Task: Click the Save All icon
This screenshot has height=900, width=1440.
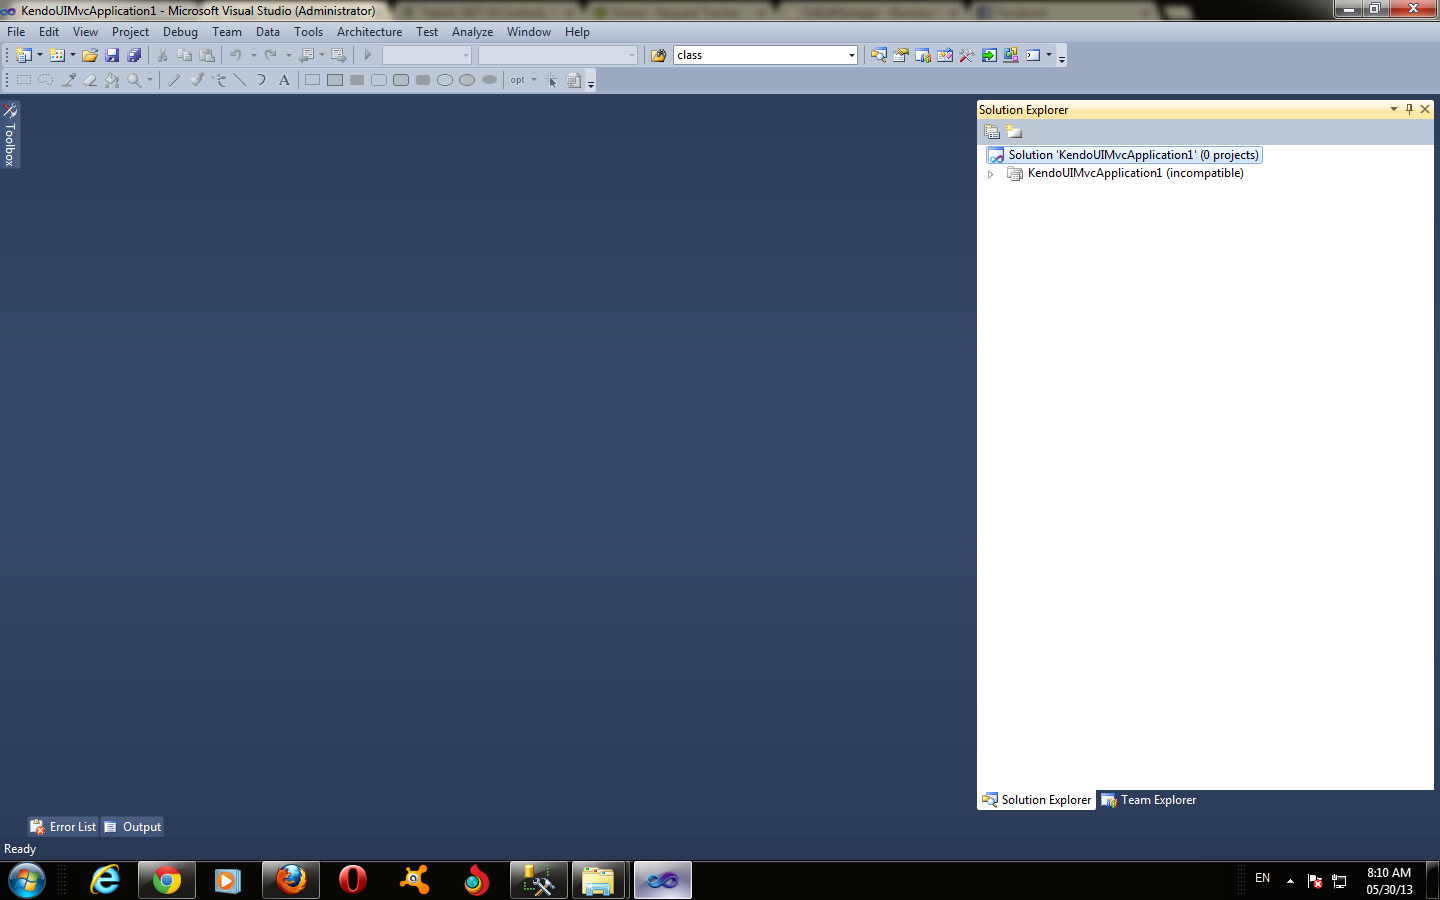Action: [x=134, y=55]
